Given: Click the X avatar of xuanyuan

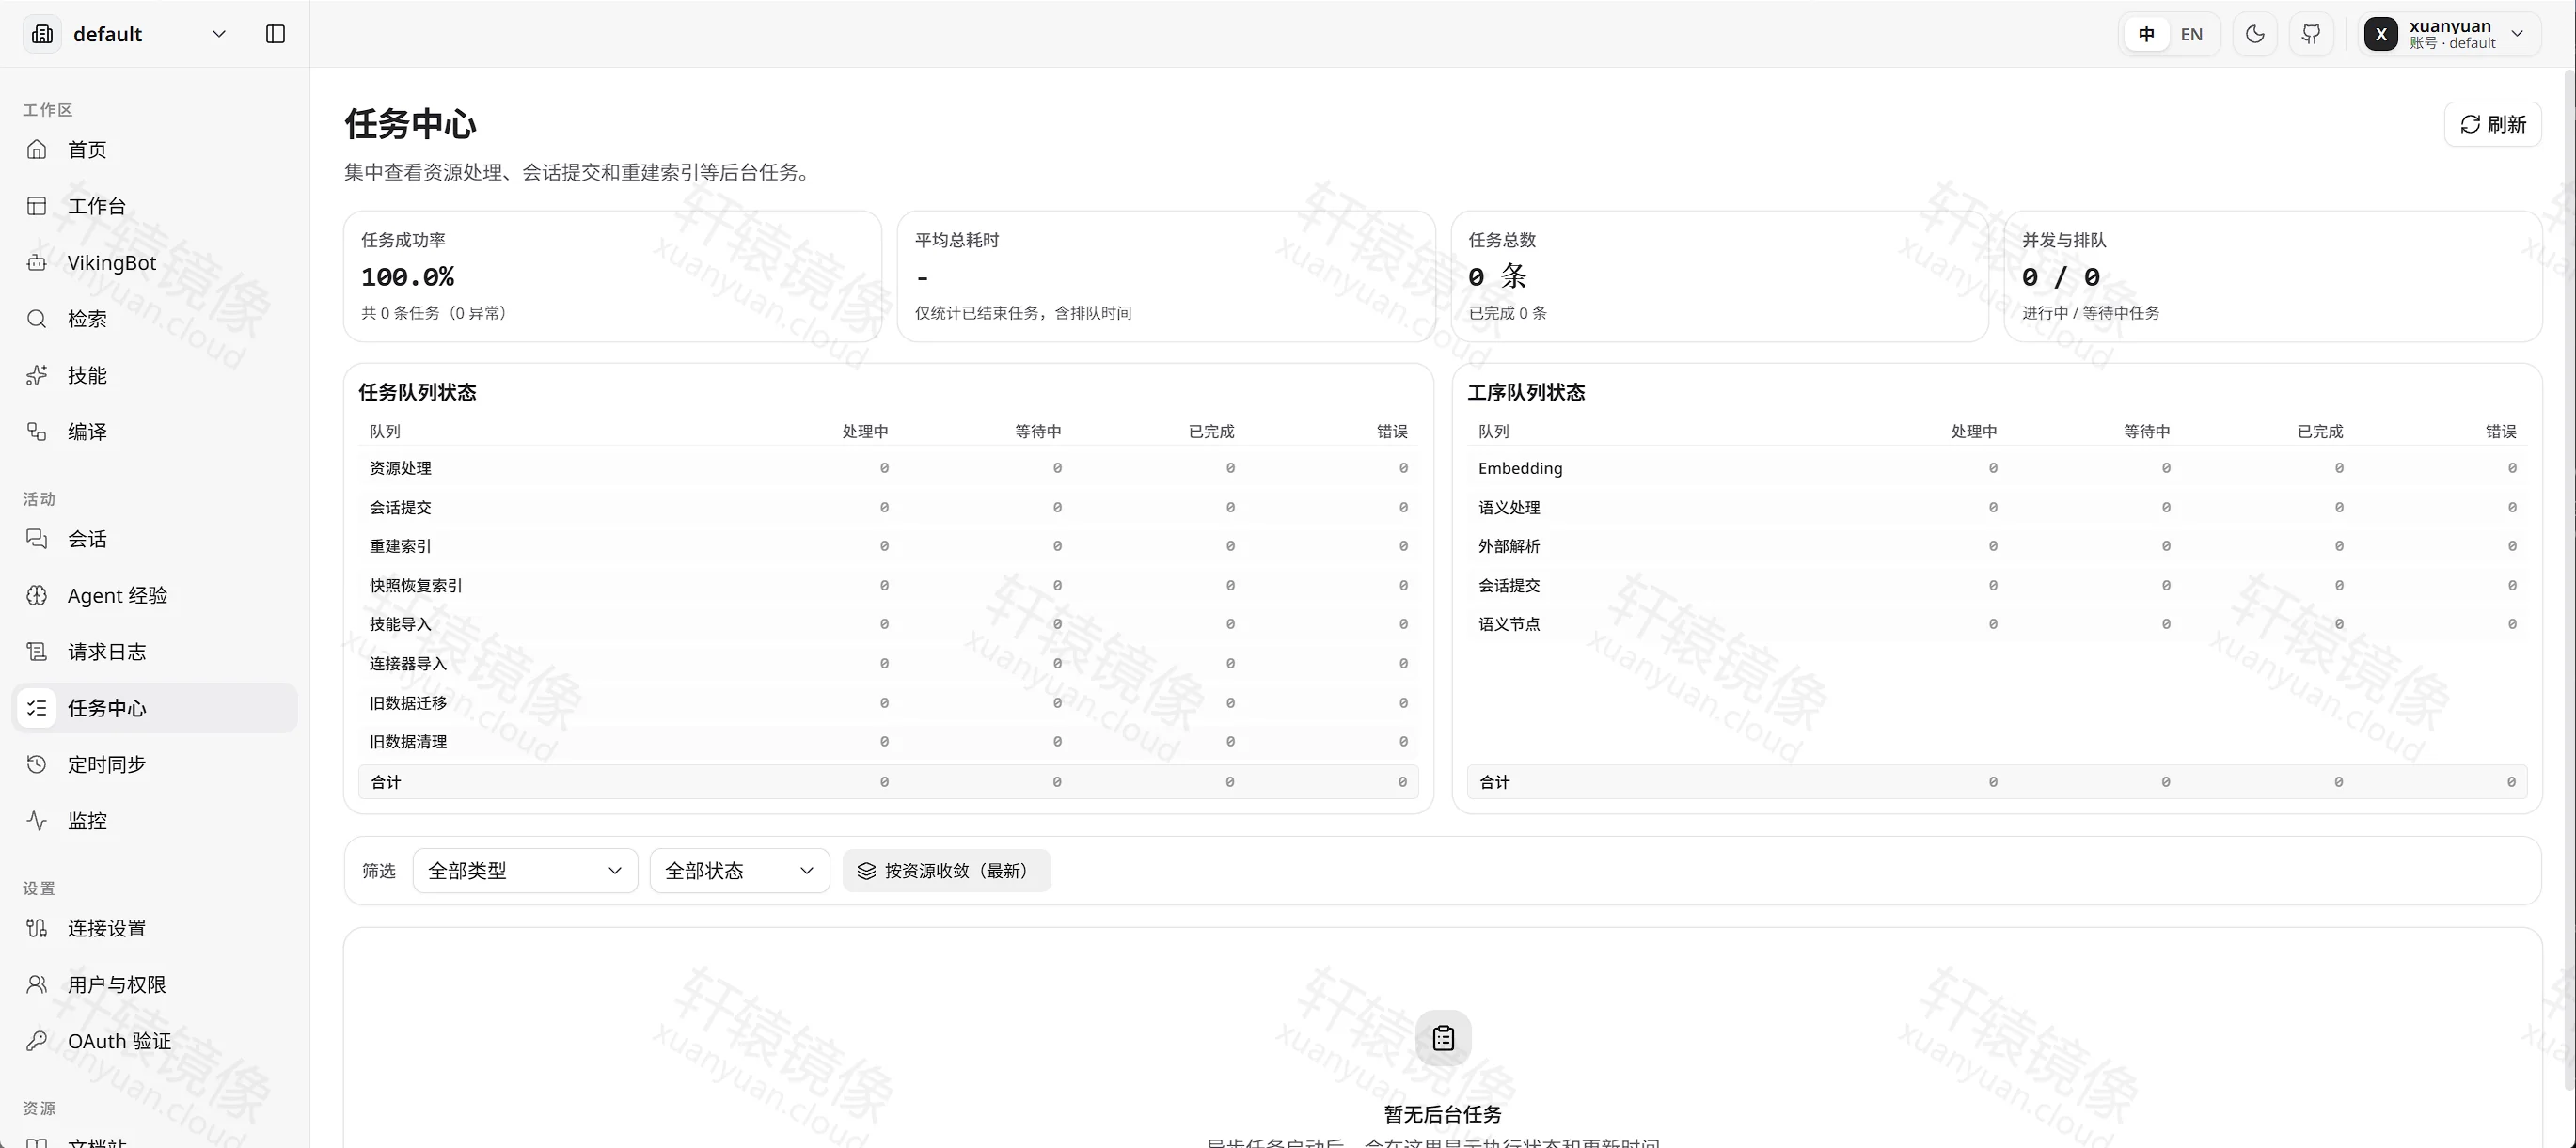Looking at the screenshot, I should 2381,34.
